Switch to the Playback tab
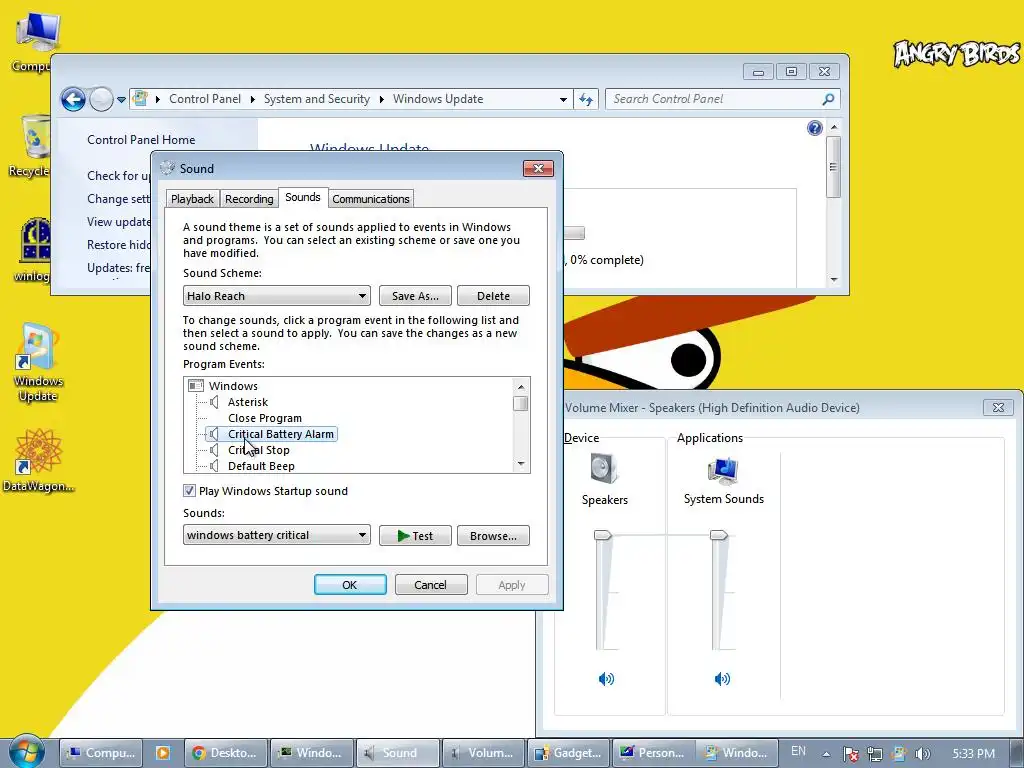 click(192, 199)
